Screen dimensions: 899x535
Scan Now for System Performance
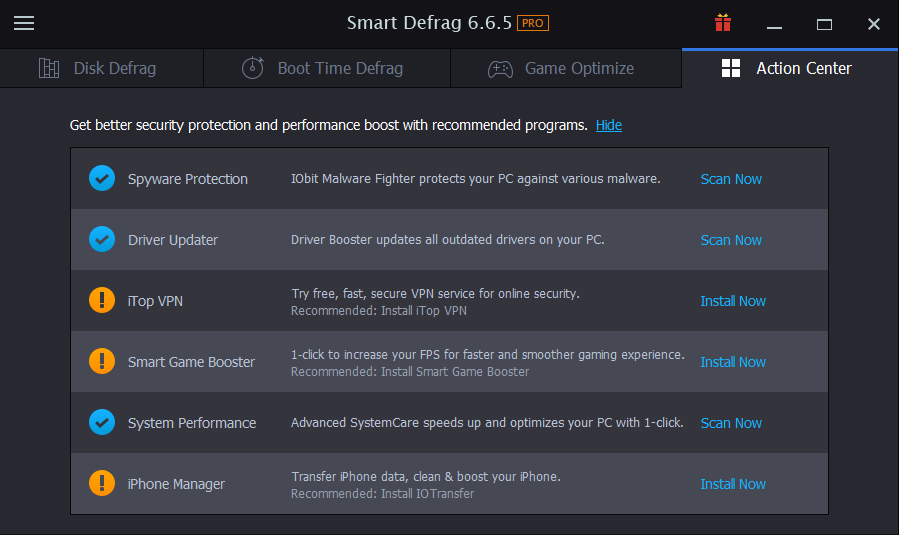731,423
